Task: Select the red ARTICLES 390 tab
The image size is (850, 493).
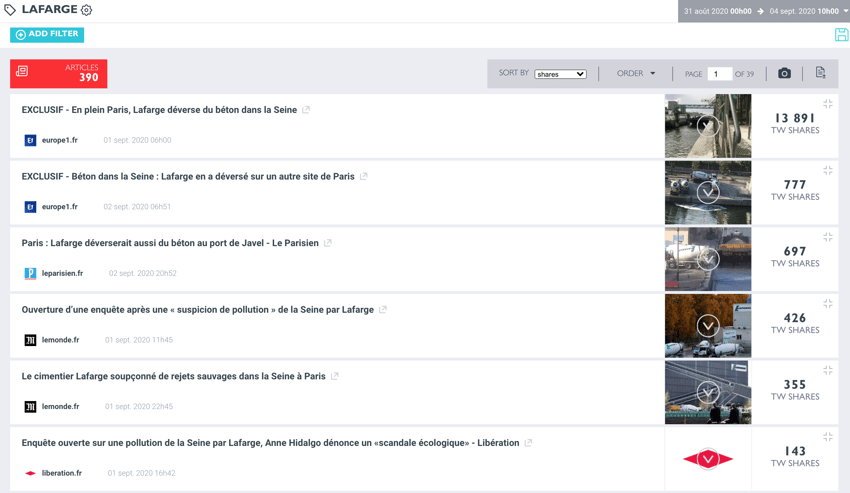Action: (x=59, y=73)
